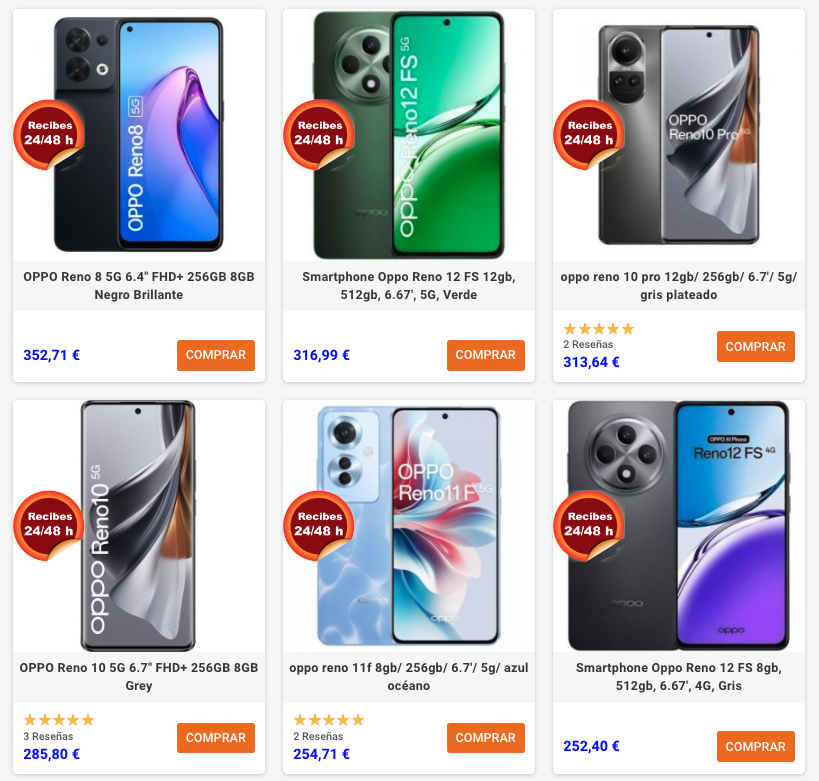Viewport: 819px width, 781px height.
Task: View the Reno11 F blue ocean phone image
Action: coord(409,526)
